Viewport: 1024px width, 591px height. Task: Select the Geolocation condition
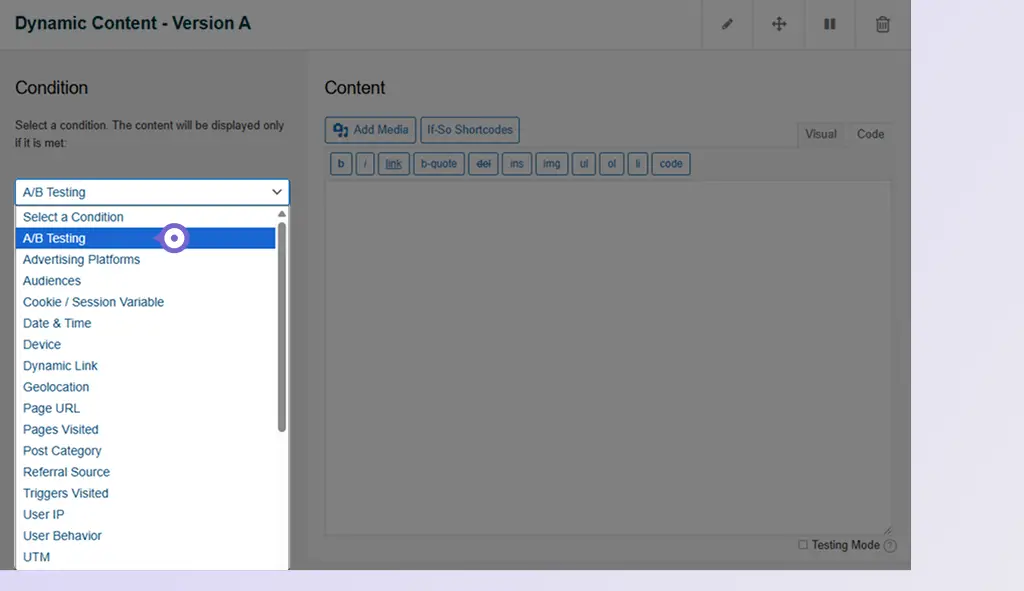pyautogui.click(x=145, y=387)
